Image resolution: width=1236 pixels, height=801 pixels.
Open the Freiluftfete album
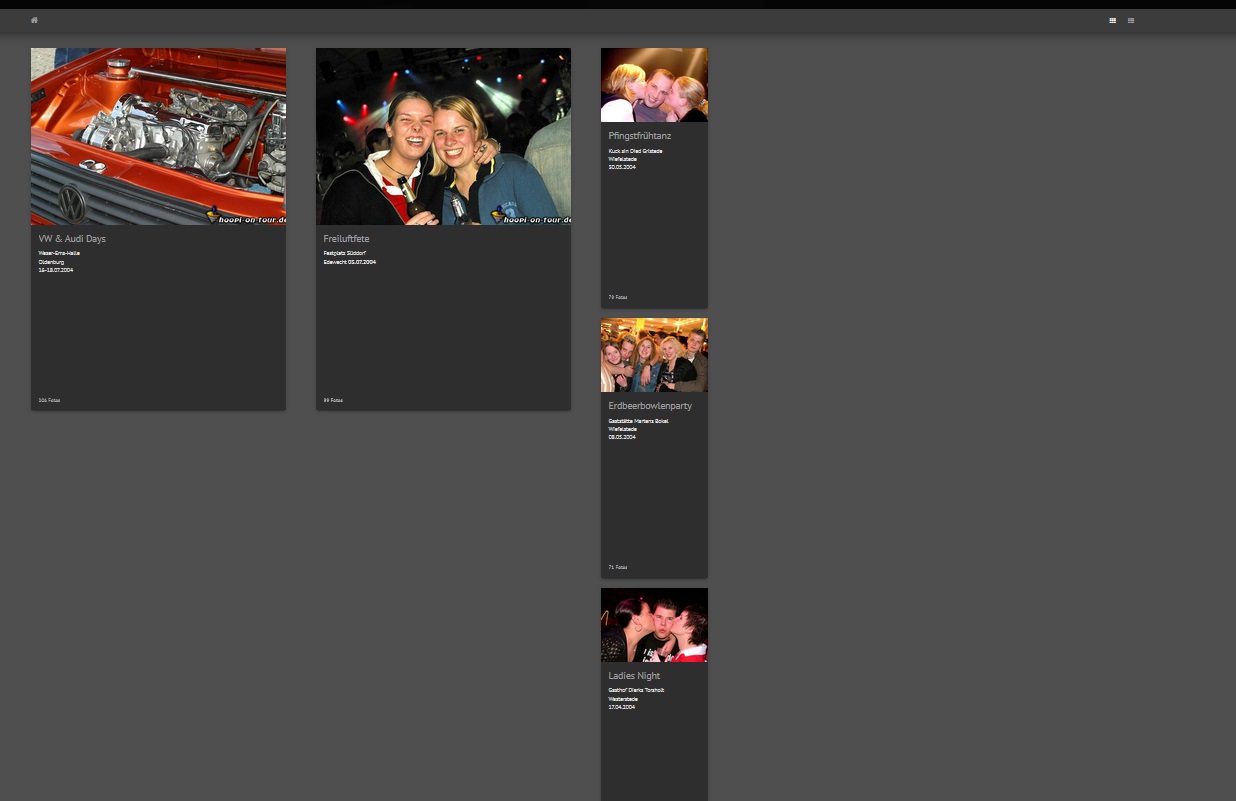(x=346, y=239)
